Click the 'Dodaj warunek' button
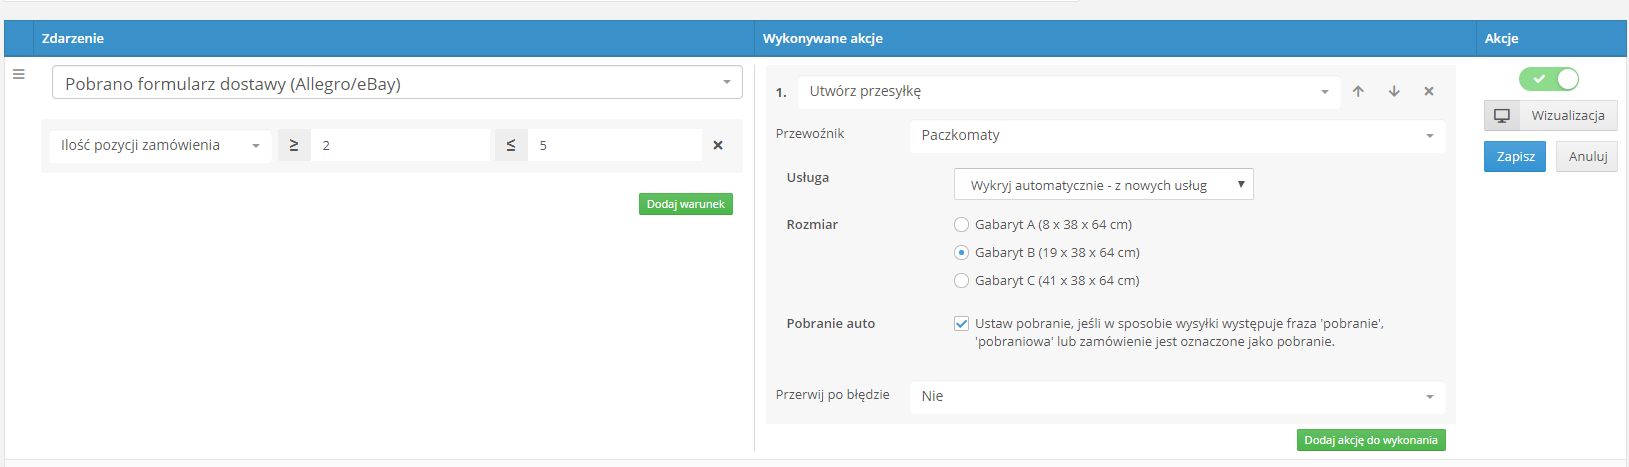 (686, 204)
